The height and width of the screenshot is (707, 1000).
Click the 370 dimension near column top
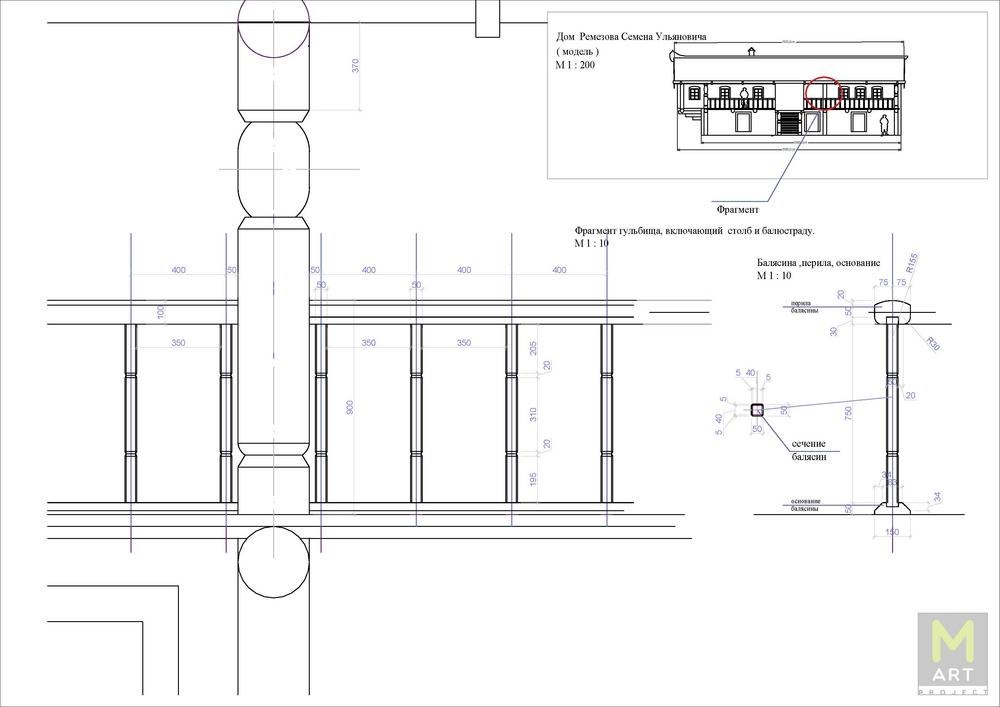pos(355,65)
